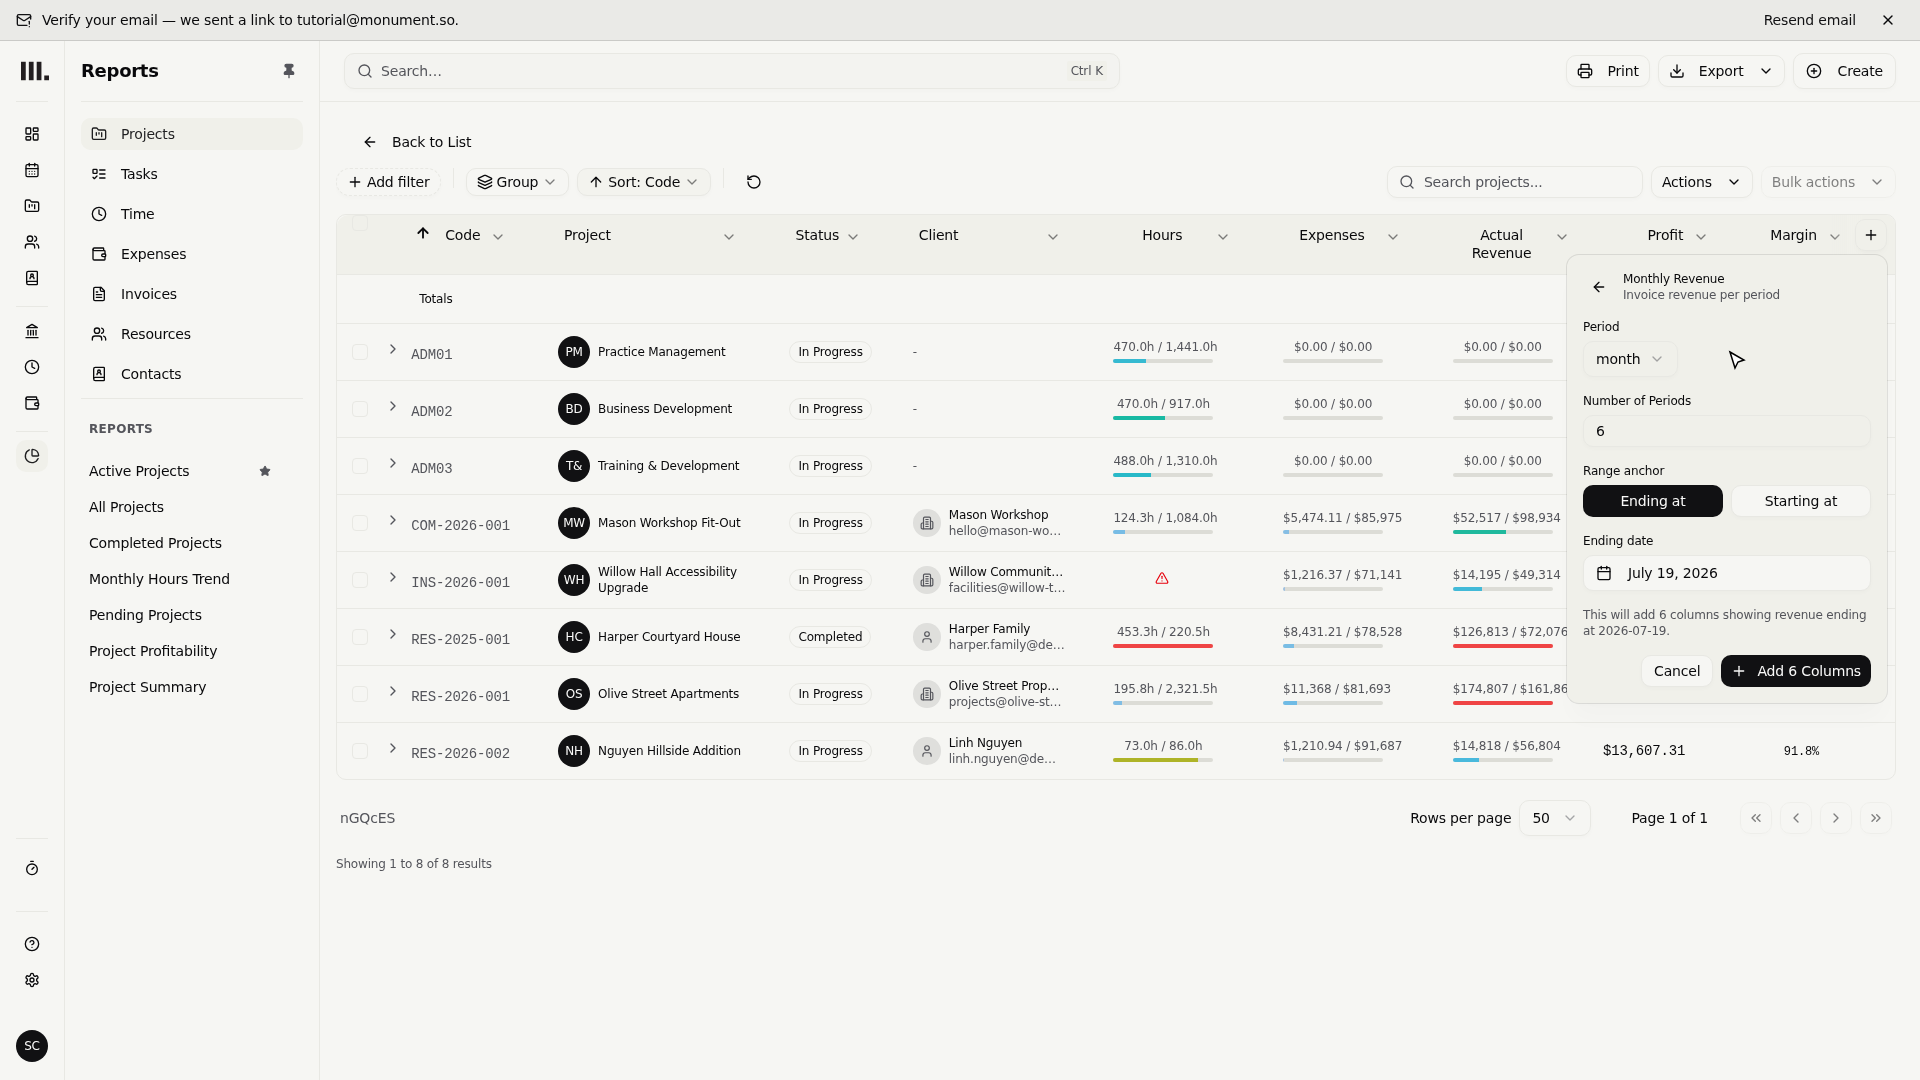Open Expenses in the sidebar
Image resolution: width=1920 pixels, height=1080 pixels.
point(191,254)
